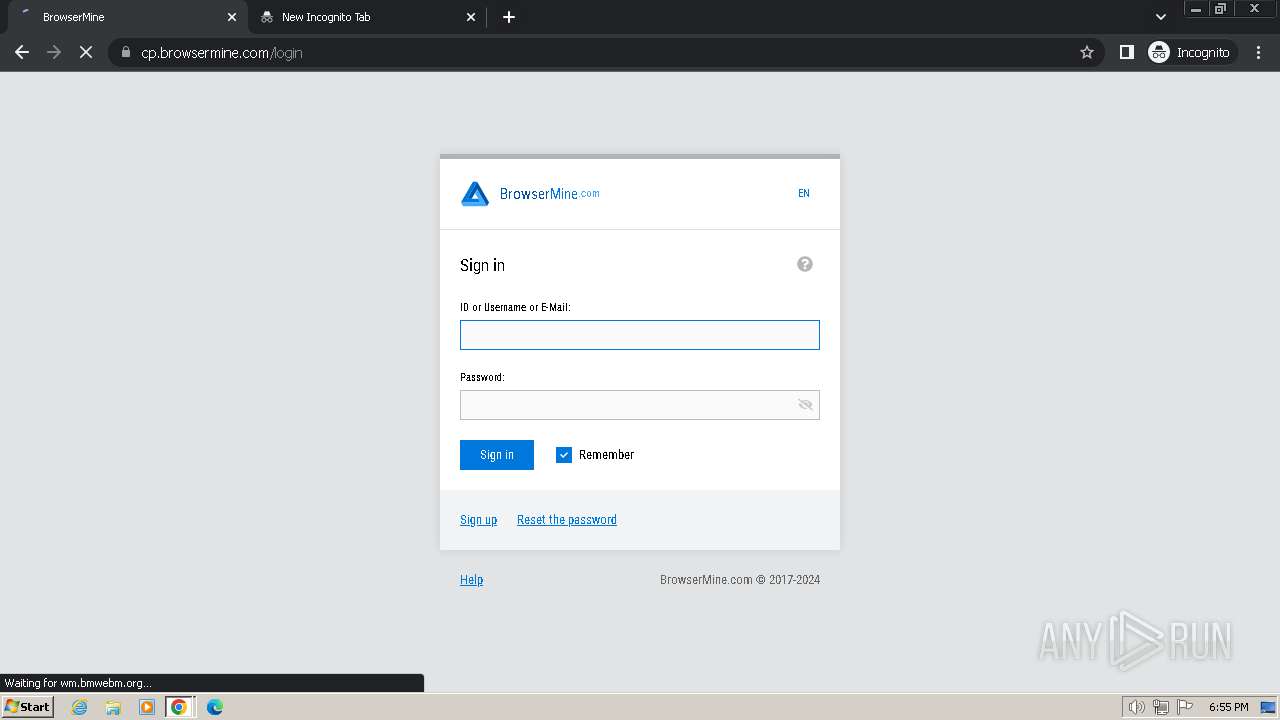Click the BrowserMine.com logo text
Viewport: 1280px width, 720px height.
550,194
